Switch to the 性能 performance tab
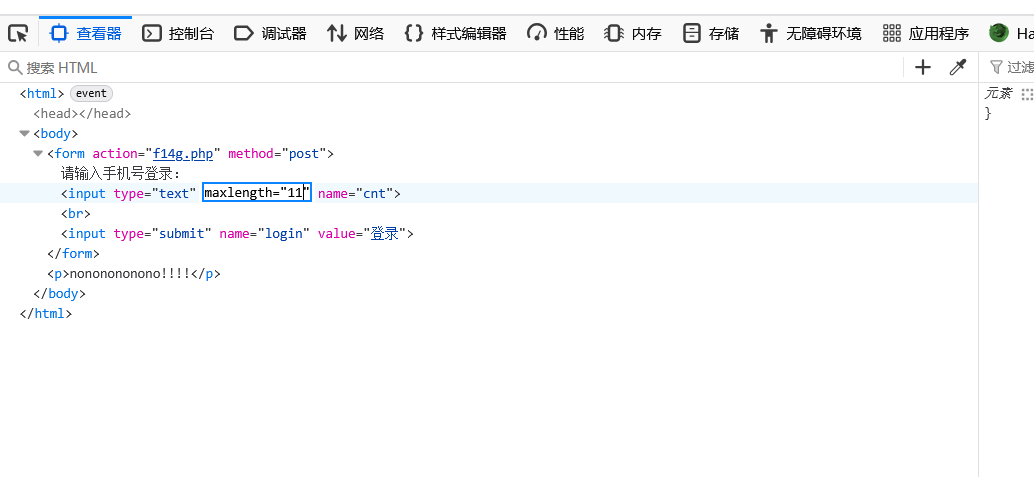 point(555,33)
